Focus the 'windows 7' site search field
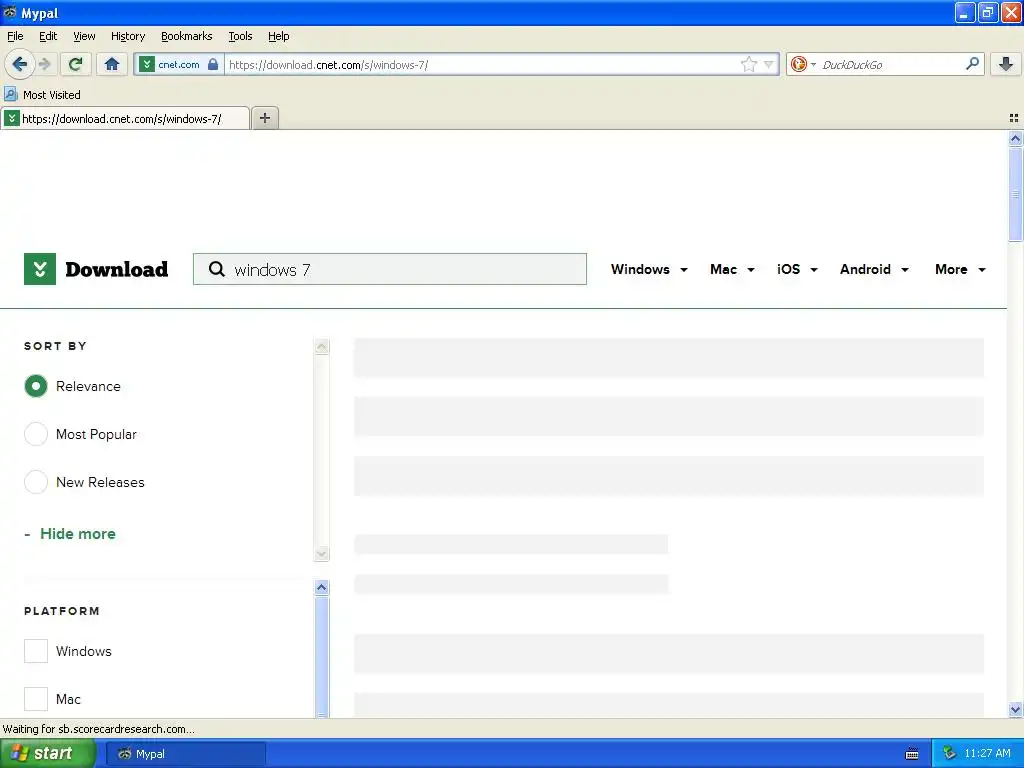This screenshot has width=1024, height=768. pos(390,269)
